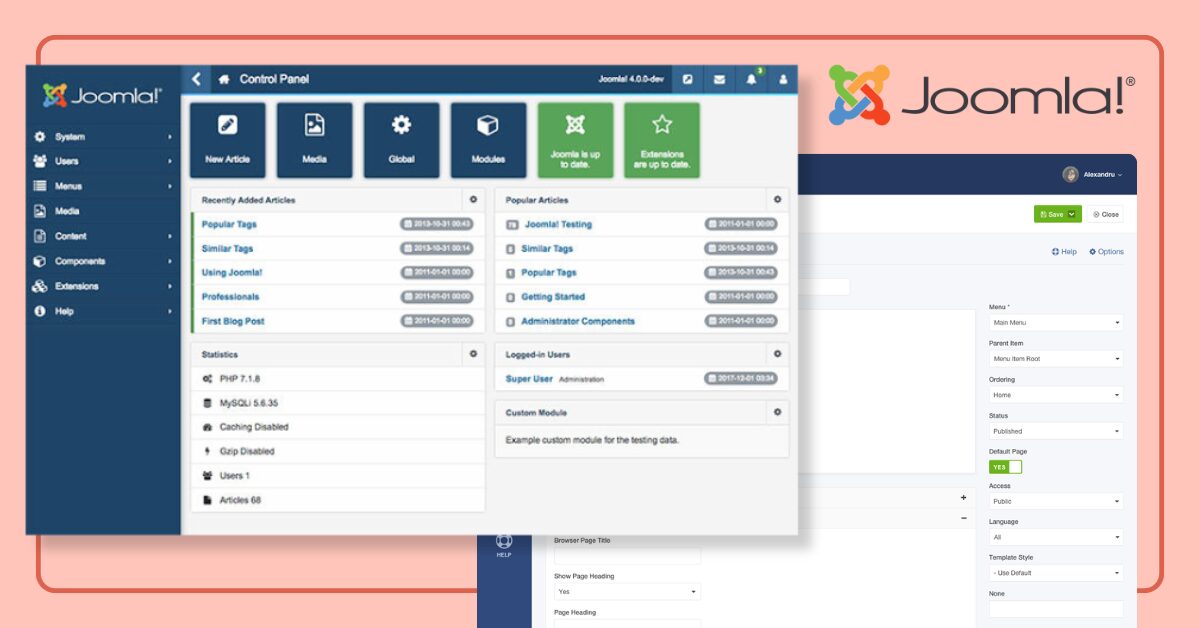This screenshot has width=1200, height=628.
Task: Collapse the section with minus sign
Action: pyautogui.click(x=964, y=519)
